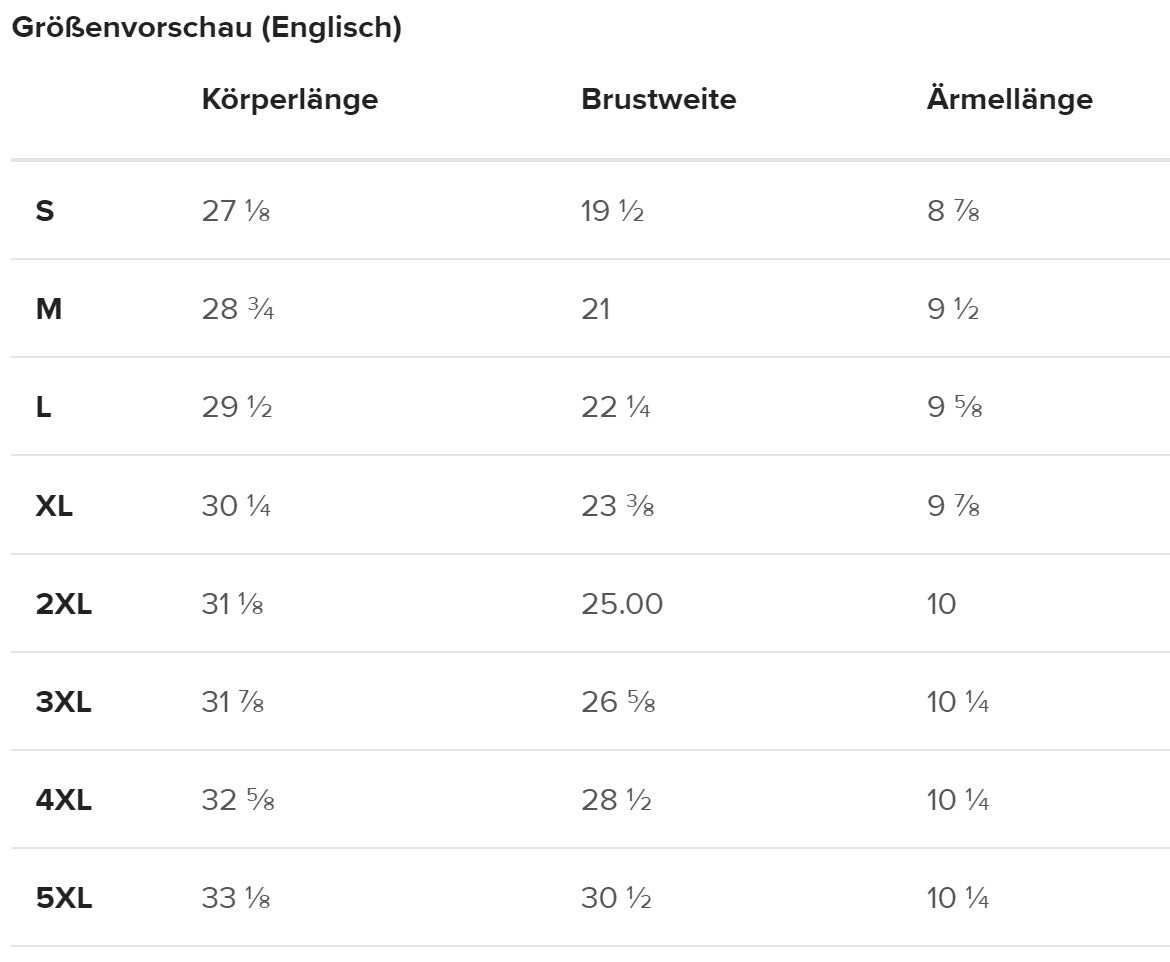Click Brustweite value 21 for M
The width and height of the screenshot is (1170, 962).
(x=595, y=310)
